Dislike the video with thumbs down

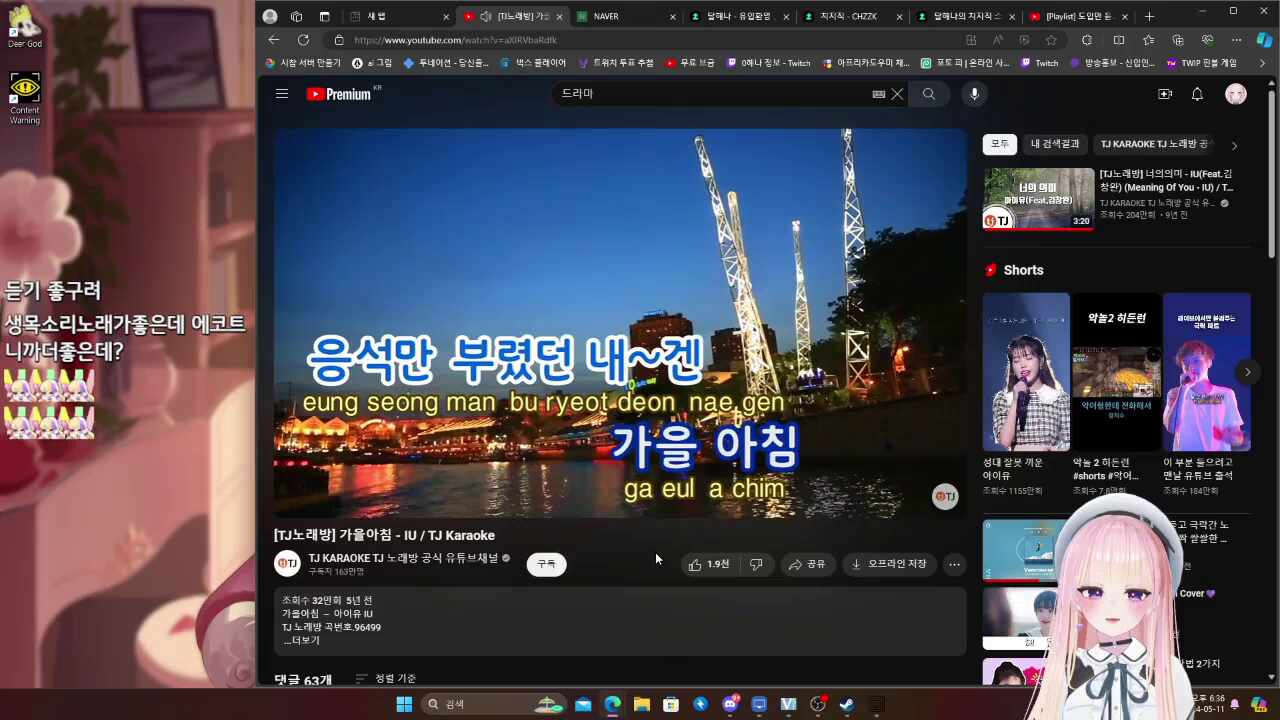coord(756,564)
